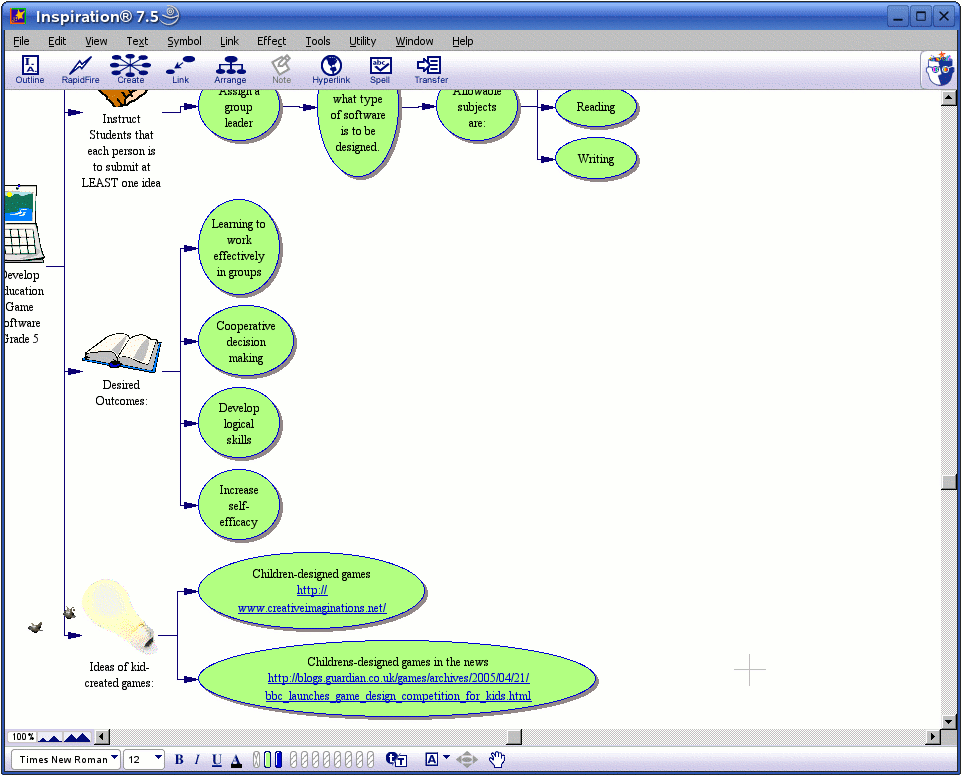
Task: Select the green fill color swatch
Action: (268, 759)
